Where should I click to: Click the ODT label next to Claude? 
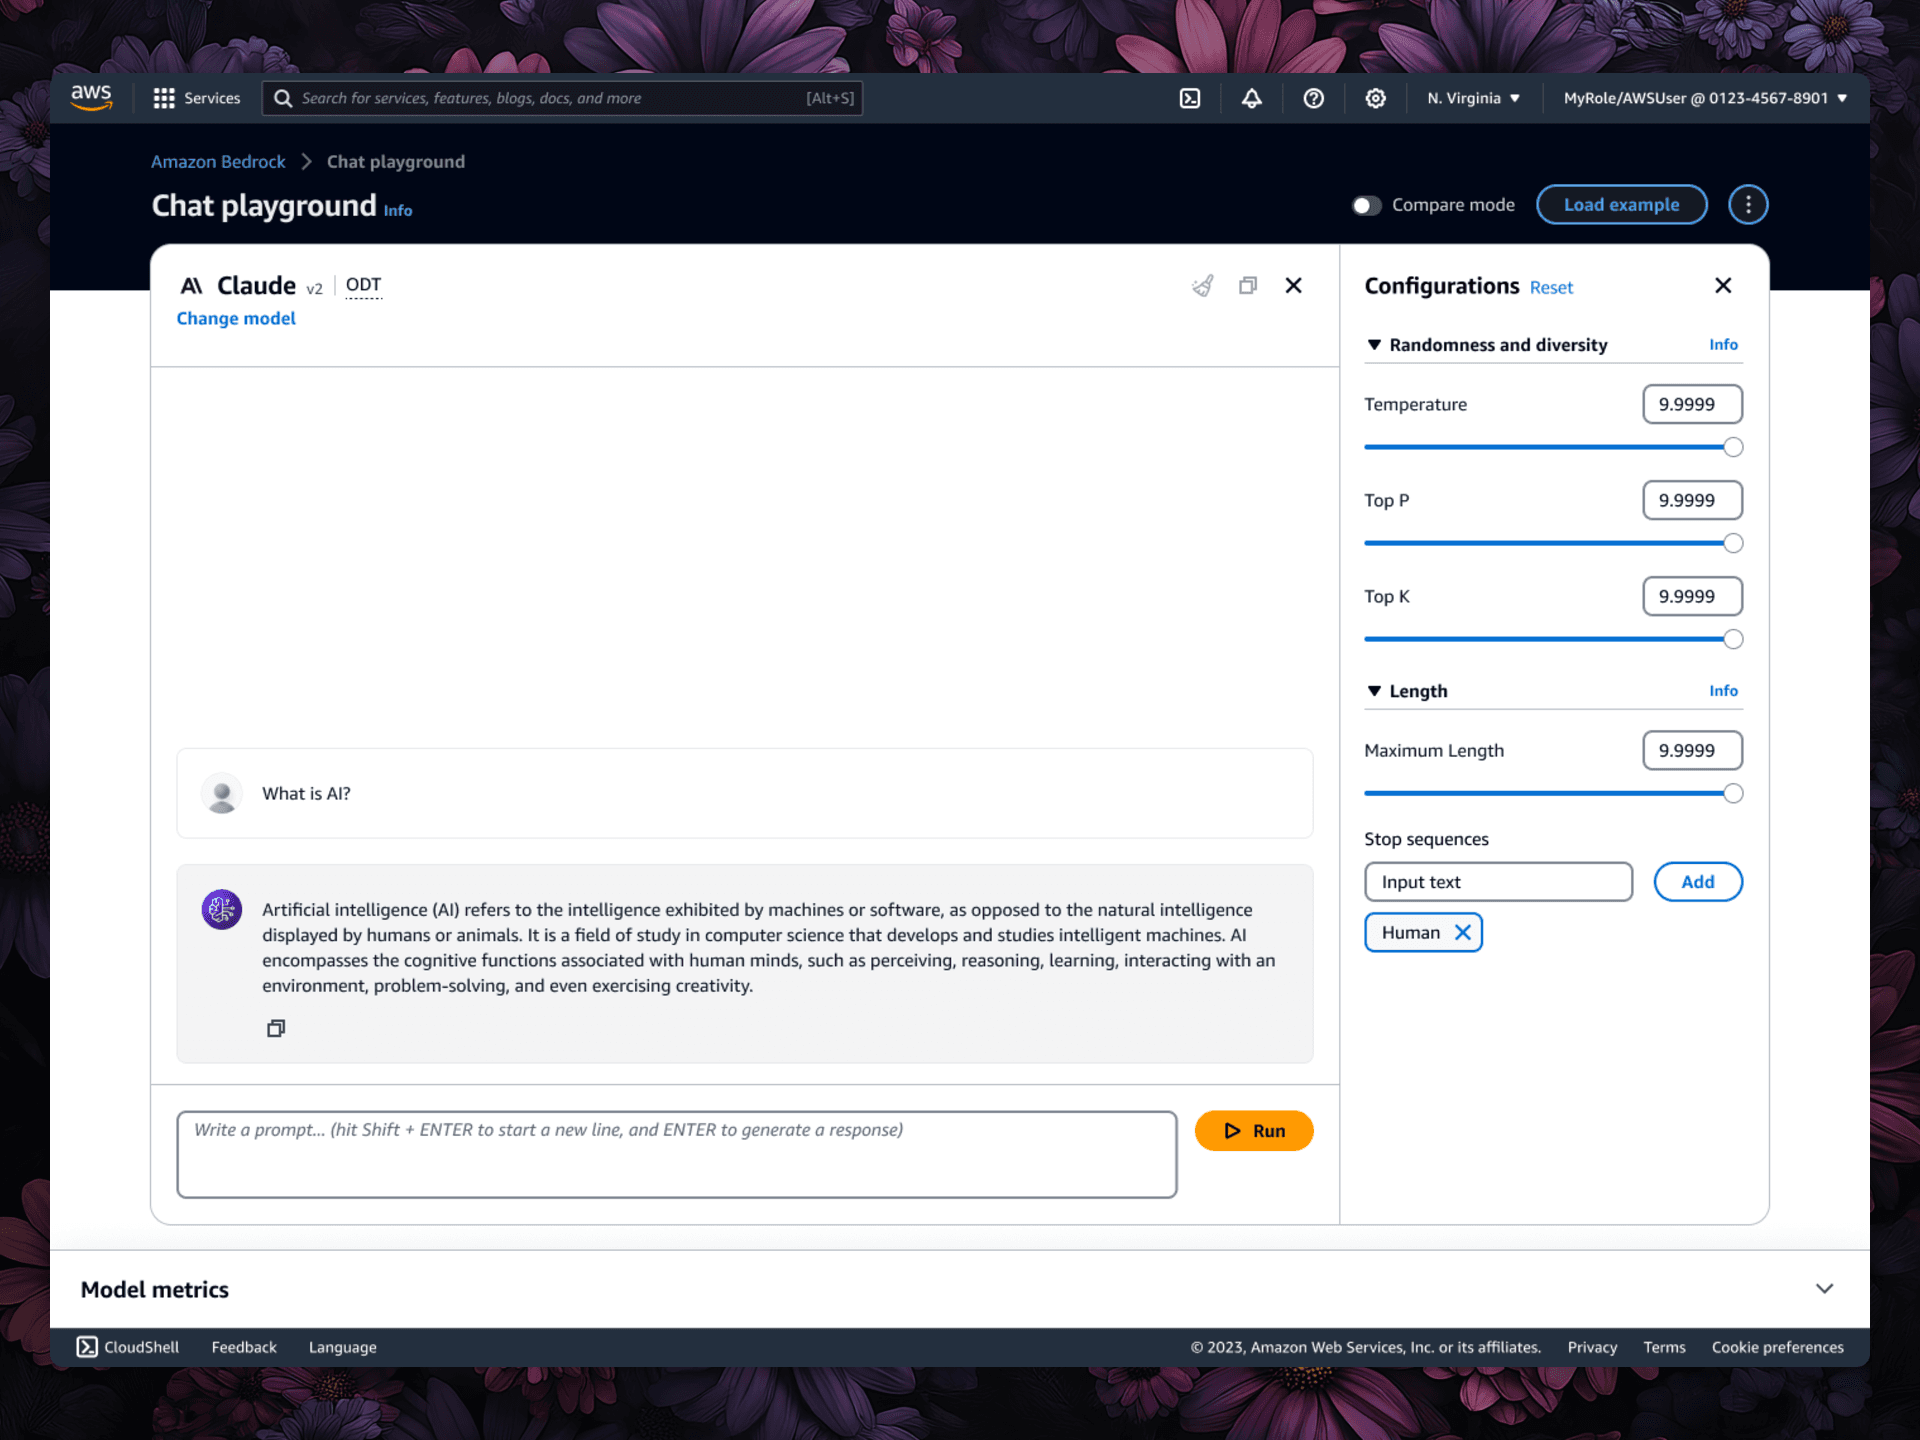[x=363, y=285]
